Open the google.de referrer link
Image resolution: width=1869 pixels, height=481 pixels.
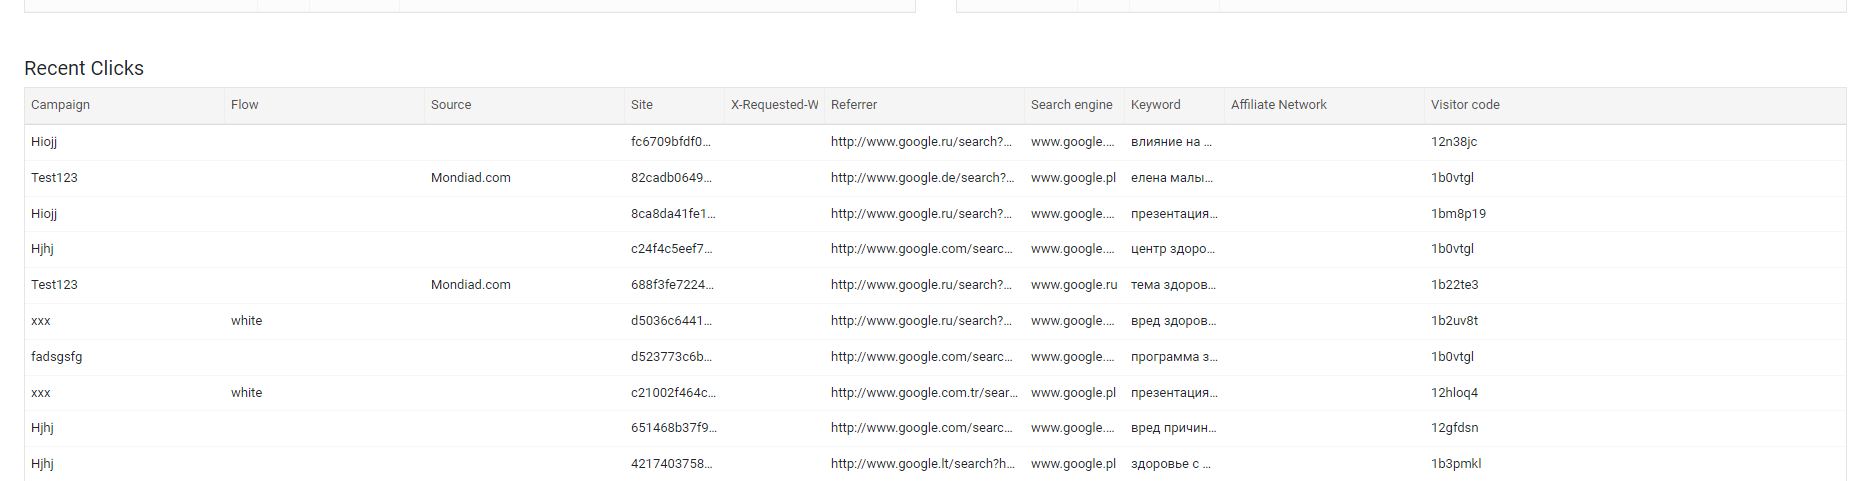pyautogui.click(x=922, y=178)
